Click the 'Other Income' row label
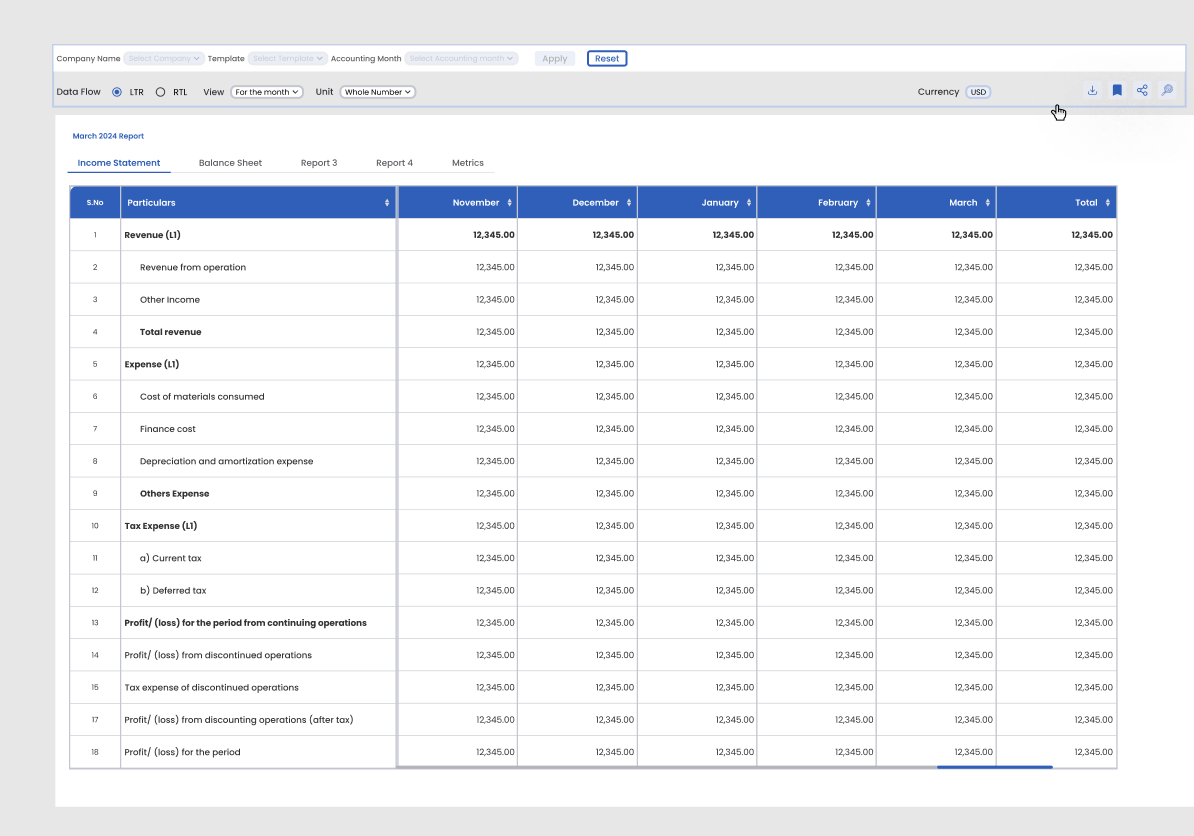This screenshot has height=836, width=1194. (170, 300)
